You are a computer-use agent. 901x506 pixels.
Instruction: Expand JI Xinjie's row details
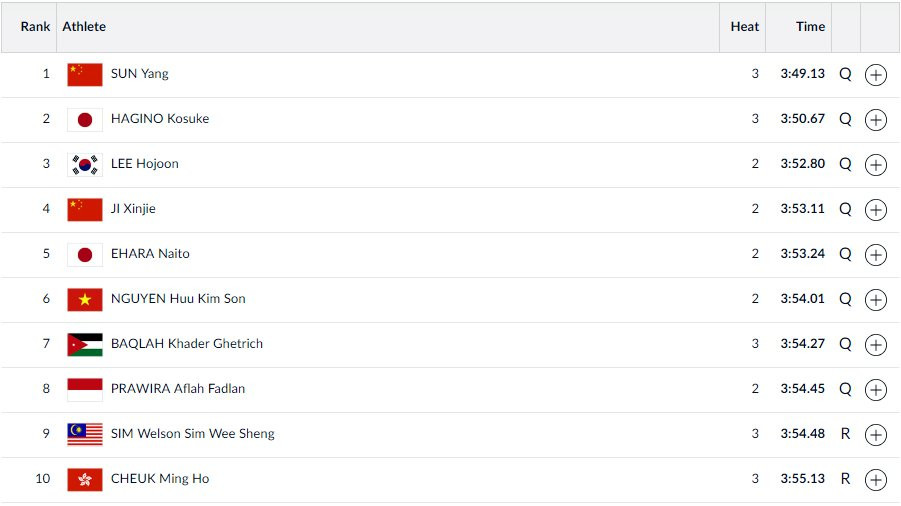pyautogui.click(x=875, y=210)
